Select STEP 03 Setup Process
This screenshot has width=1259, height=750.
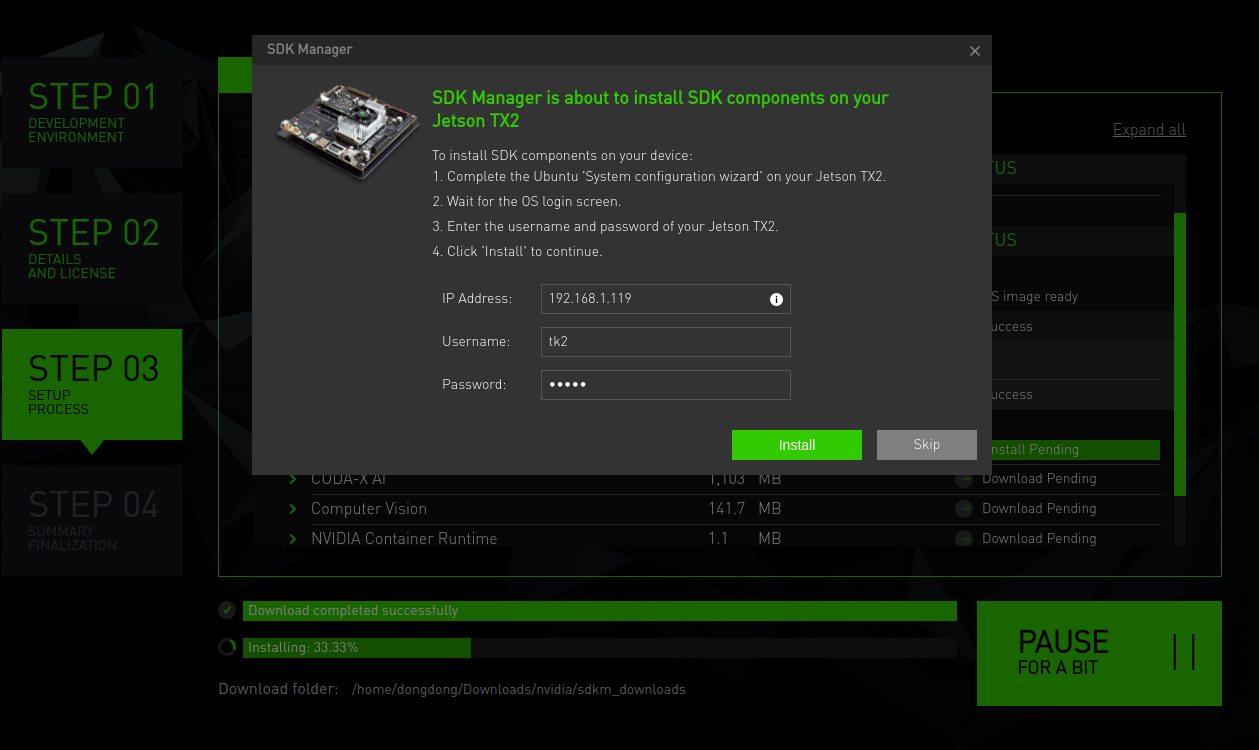click(x=92, y=384)
